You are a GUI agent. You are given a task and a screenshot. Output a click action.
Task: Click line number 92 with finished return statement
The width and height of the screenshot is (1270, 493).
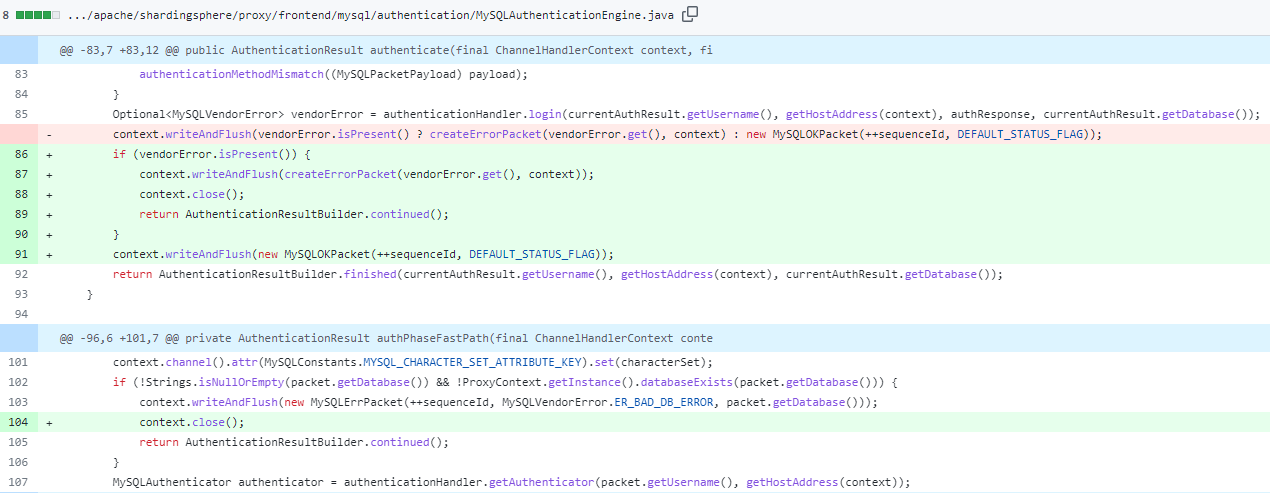[x=21, y=274]
